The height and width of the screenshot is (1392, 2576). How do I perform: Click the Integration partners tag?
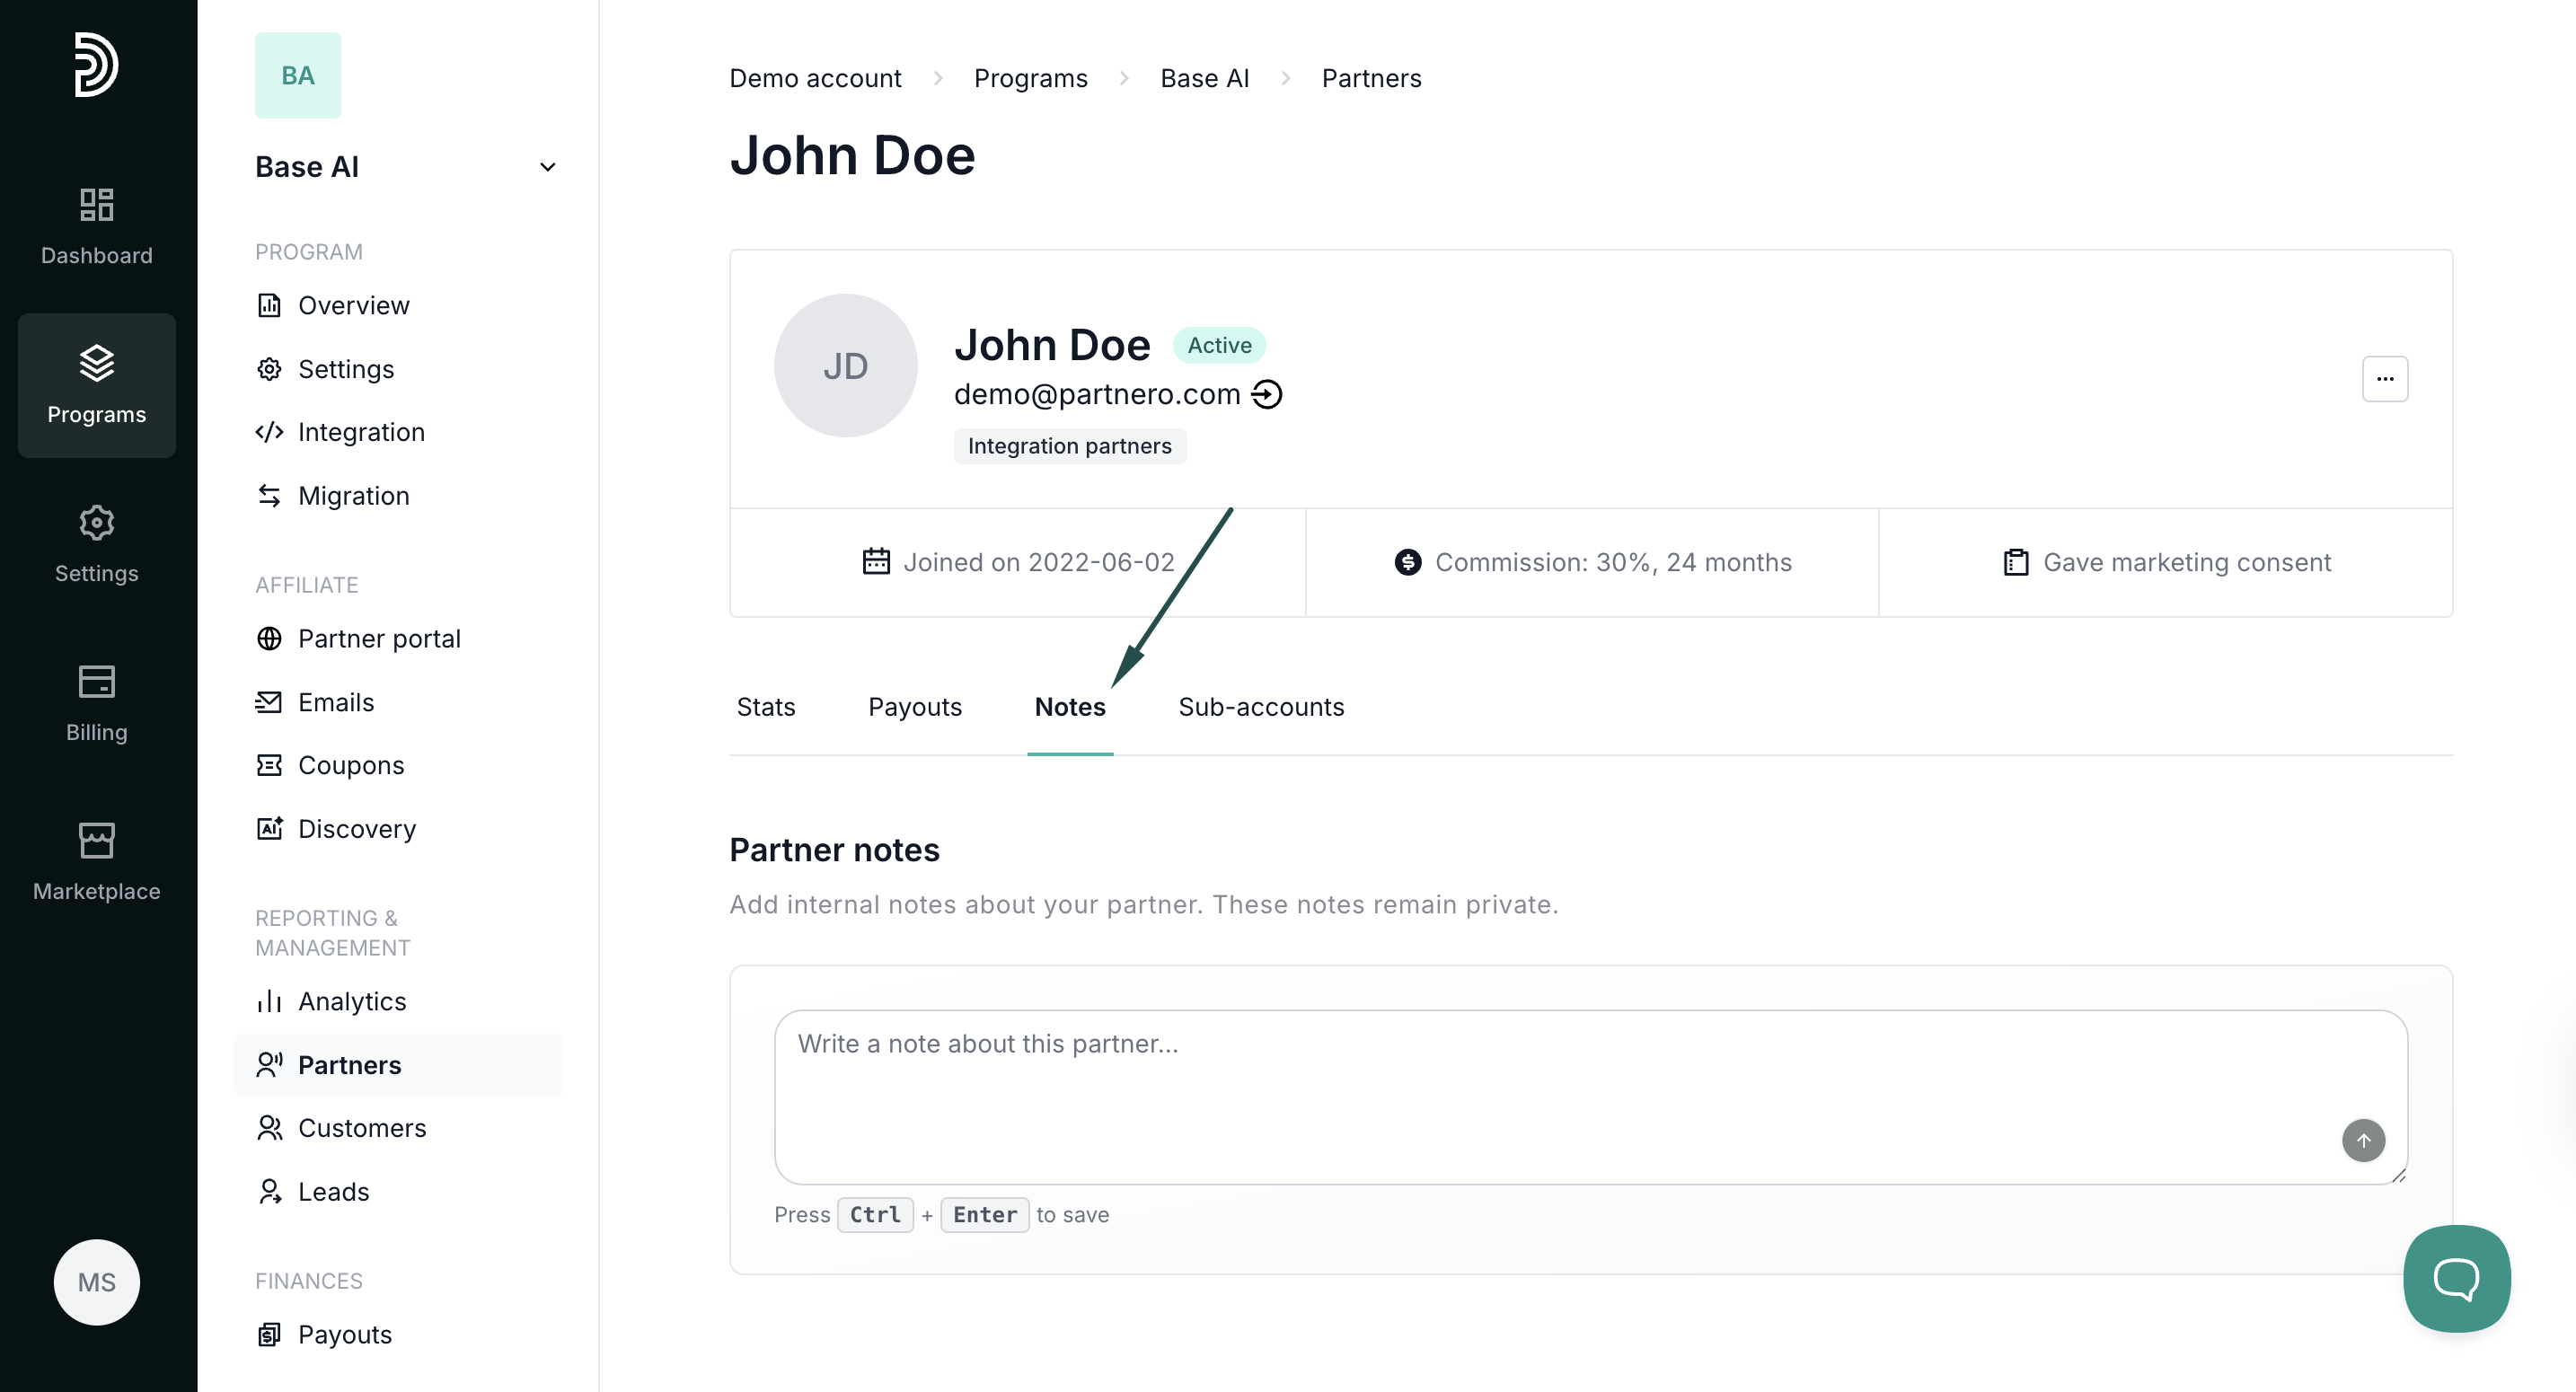[1069, 446]
